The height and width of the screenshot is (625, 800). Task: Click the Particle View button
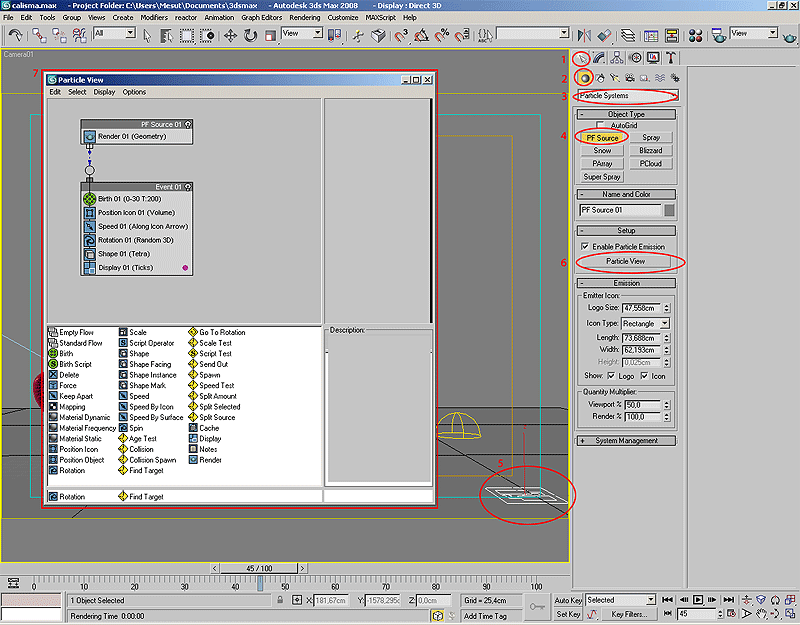coord(625,261)
